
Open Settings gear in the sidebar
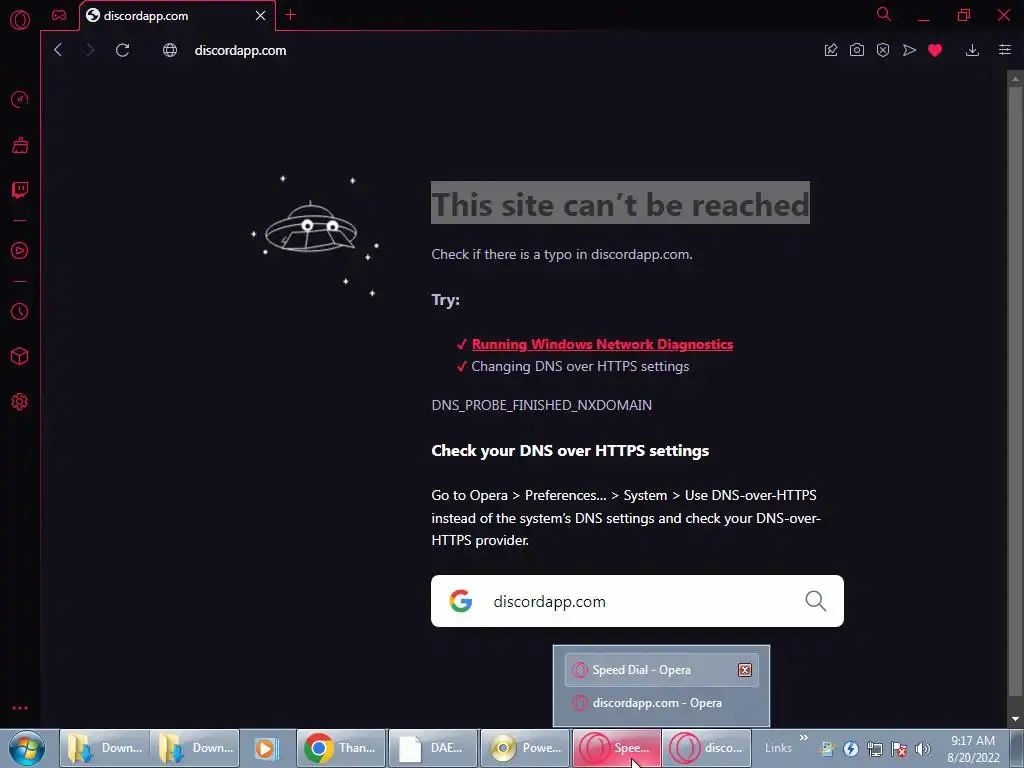click(x=20, y=402)
